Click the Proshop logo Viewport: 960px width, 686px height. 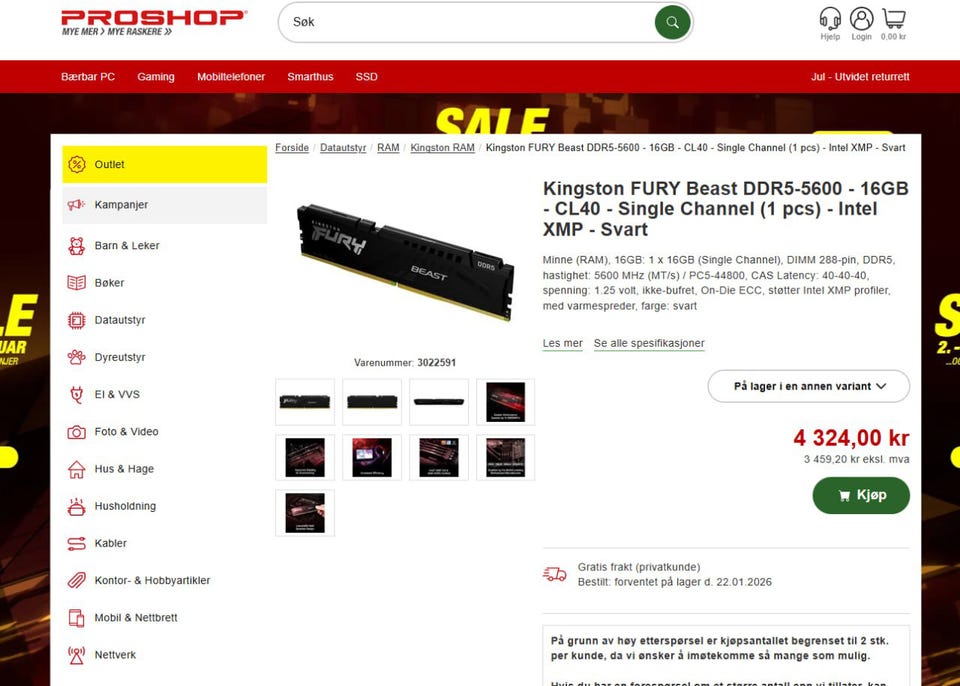pyautogui.click(x=154, y=23)
